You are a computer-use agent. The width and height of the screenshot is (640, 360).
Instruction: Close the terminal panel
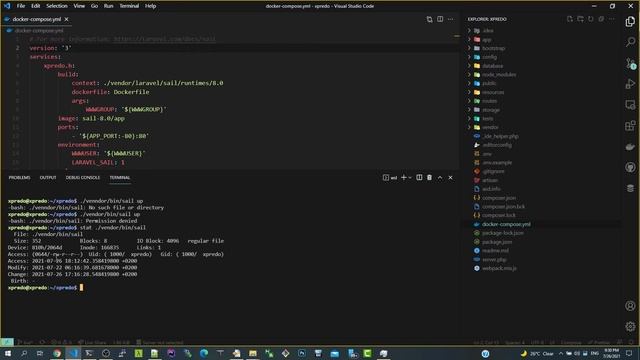point(450,178)
